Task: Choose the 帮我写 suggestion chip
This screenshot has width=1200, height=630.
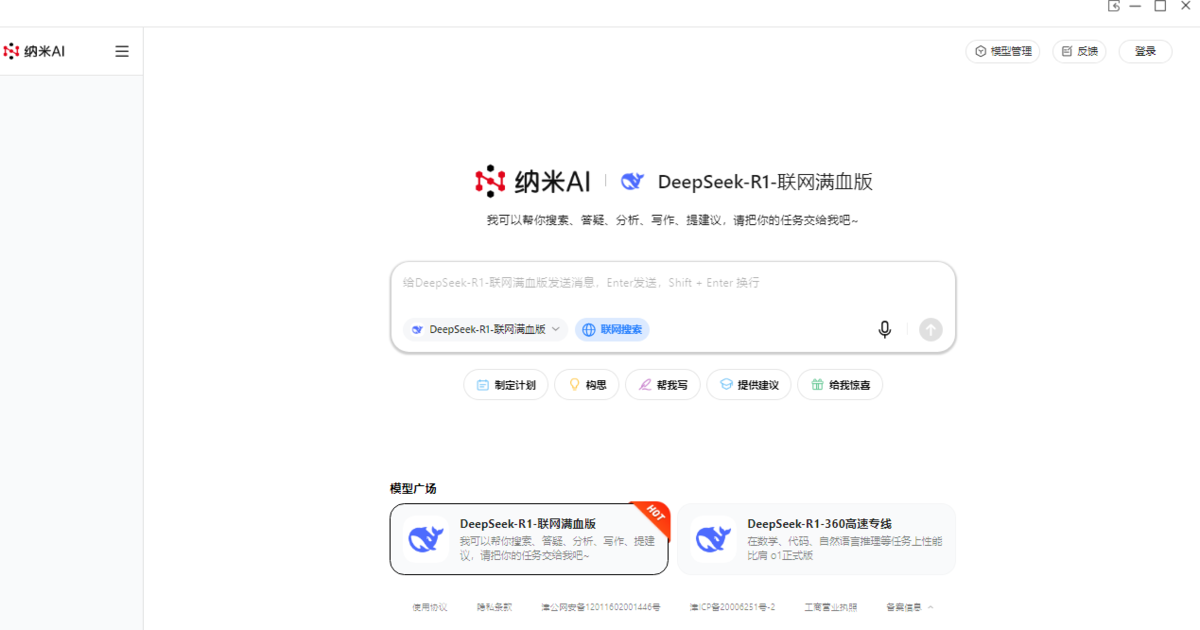Action: pos(663,385)
